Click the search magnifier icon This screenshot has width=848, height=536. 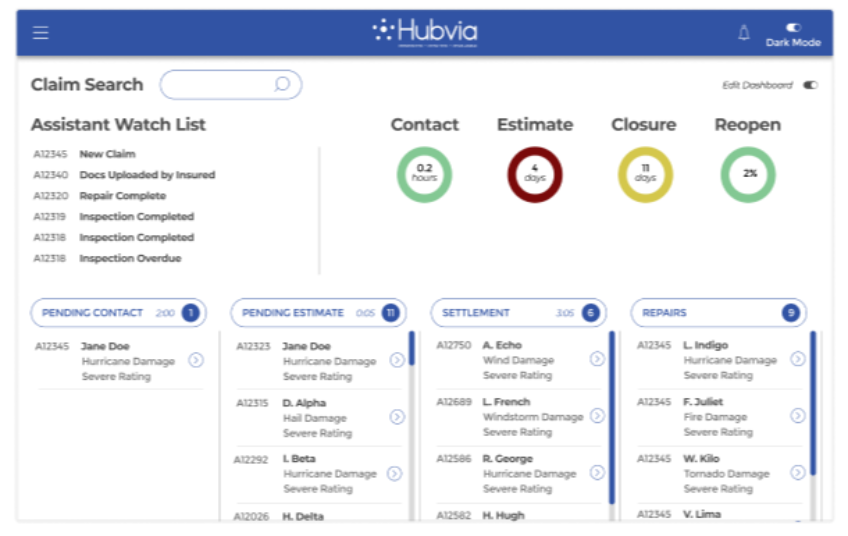282,85
